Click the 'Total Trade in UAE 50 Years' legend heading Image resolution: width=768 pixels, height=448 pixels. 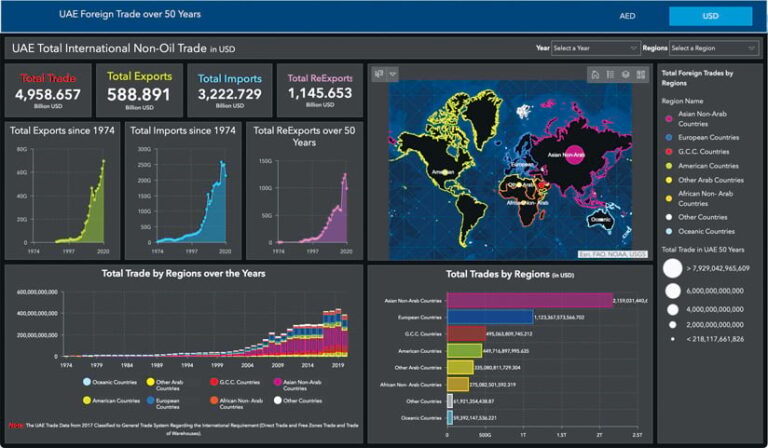[703, 250]
